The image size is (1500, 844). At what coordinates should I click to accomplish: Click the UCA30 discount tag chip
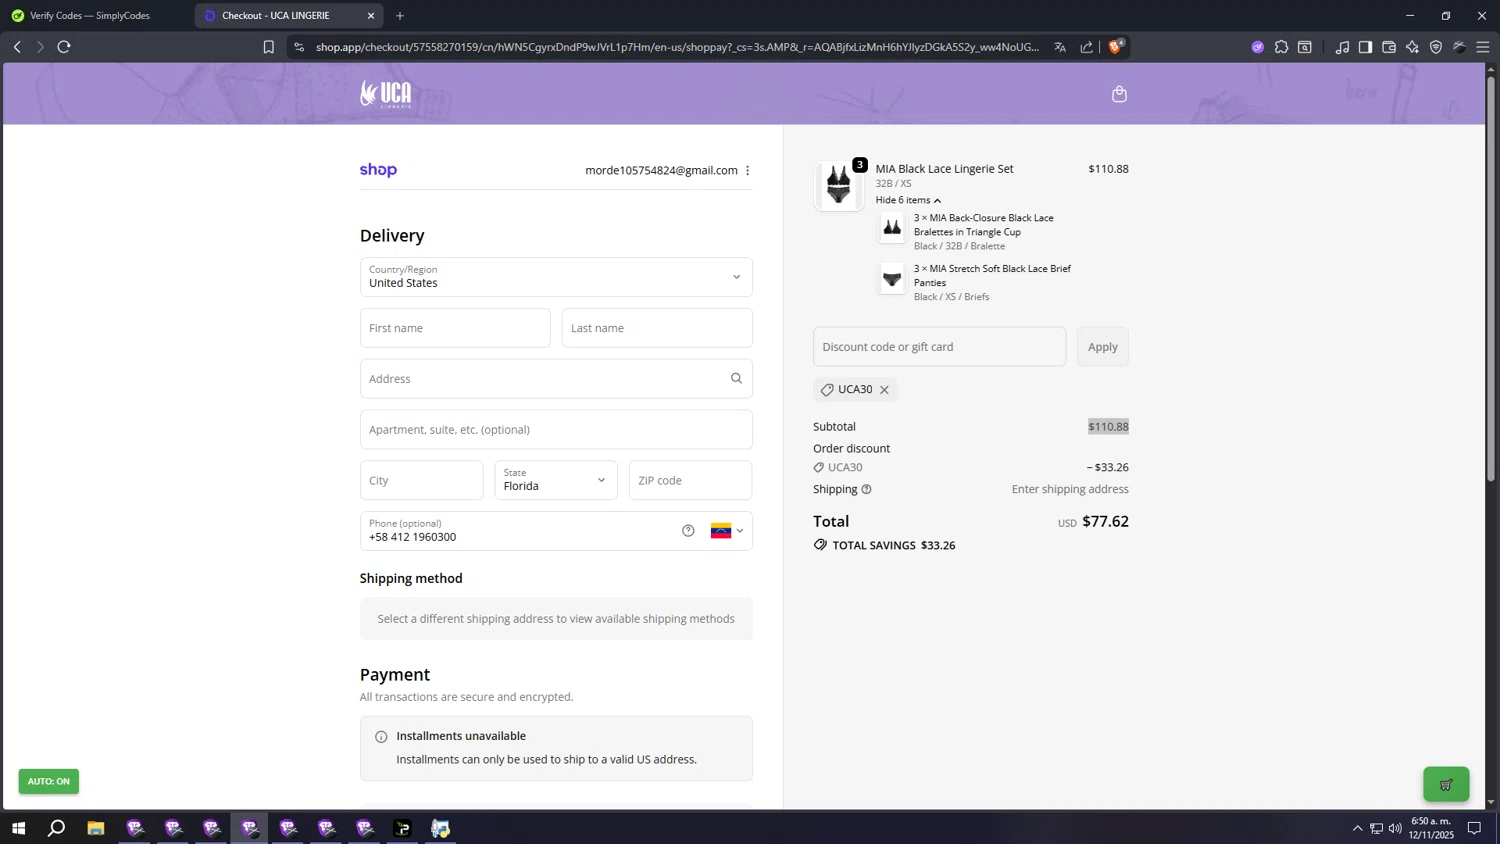[855, 390]
